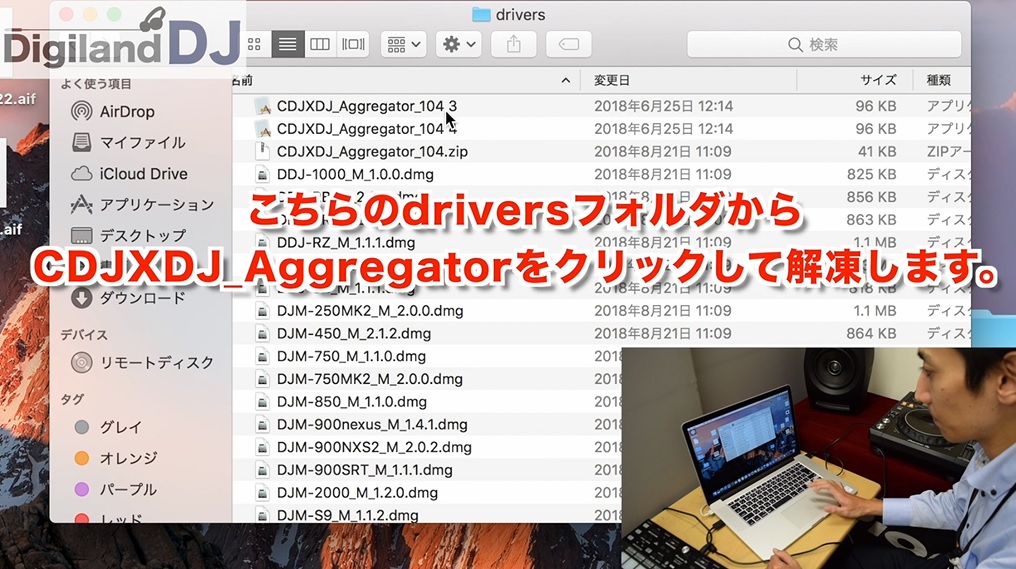Screen dimensions: 1016x569
Task: Select file CDJXDJ_Aggregator_104 3
Action: 366,106
